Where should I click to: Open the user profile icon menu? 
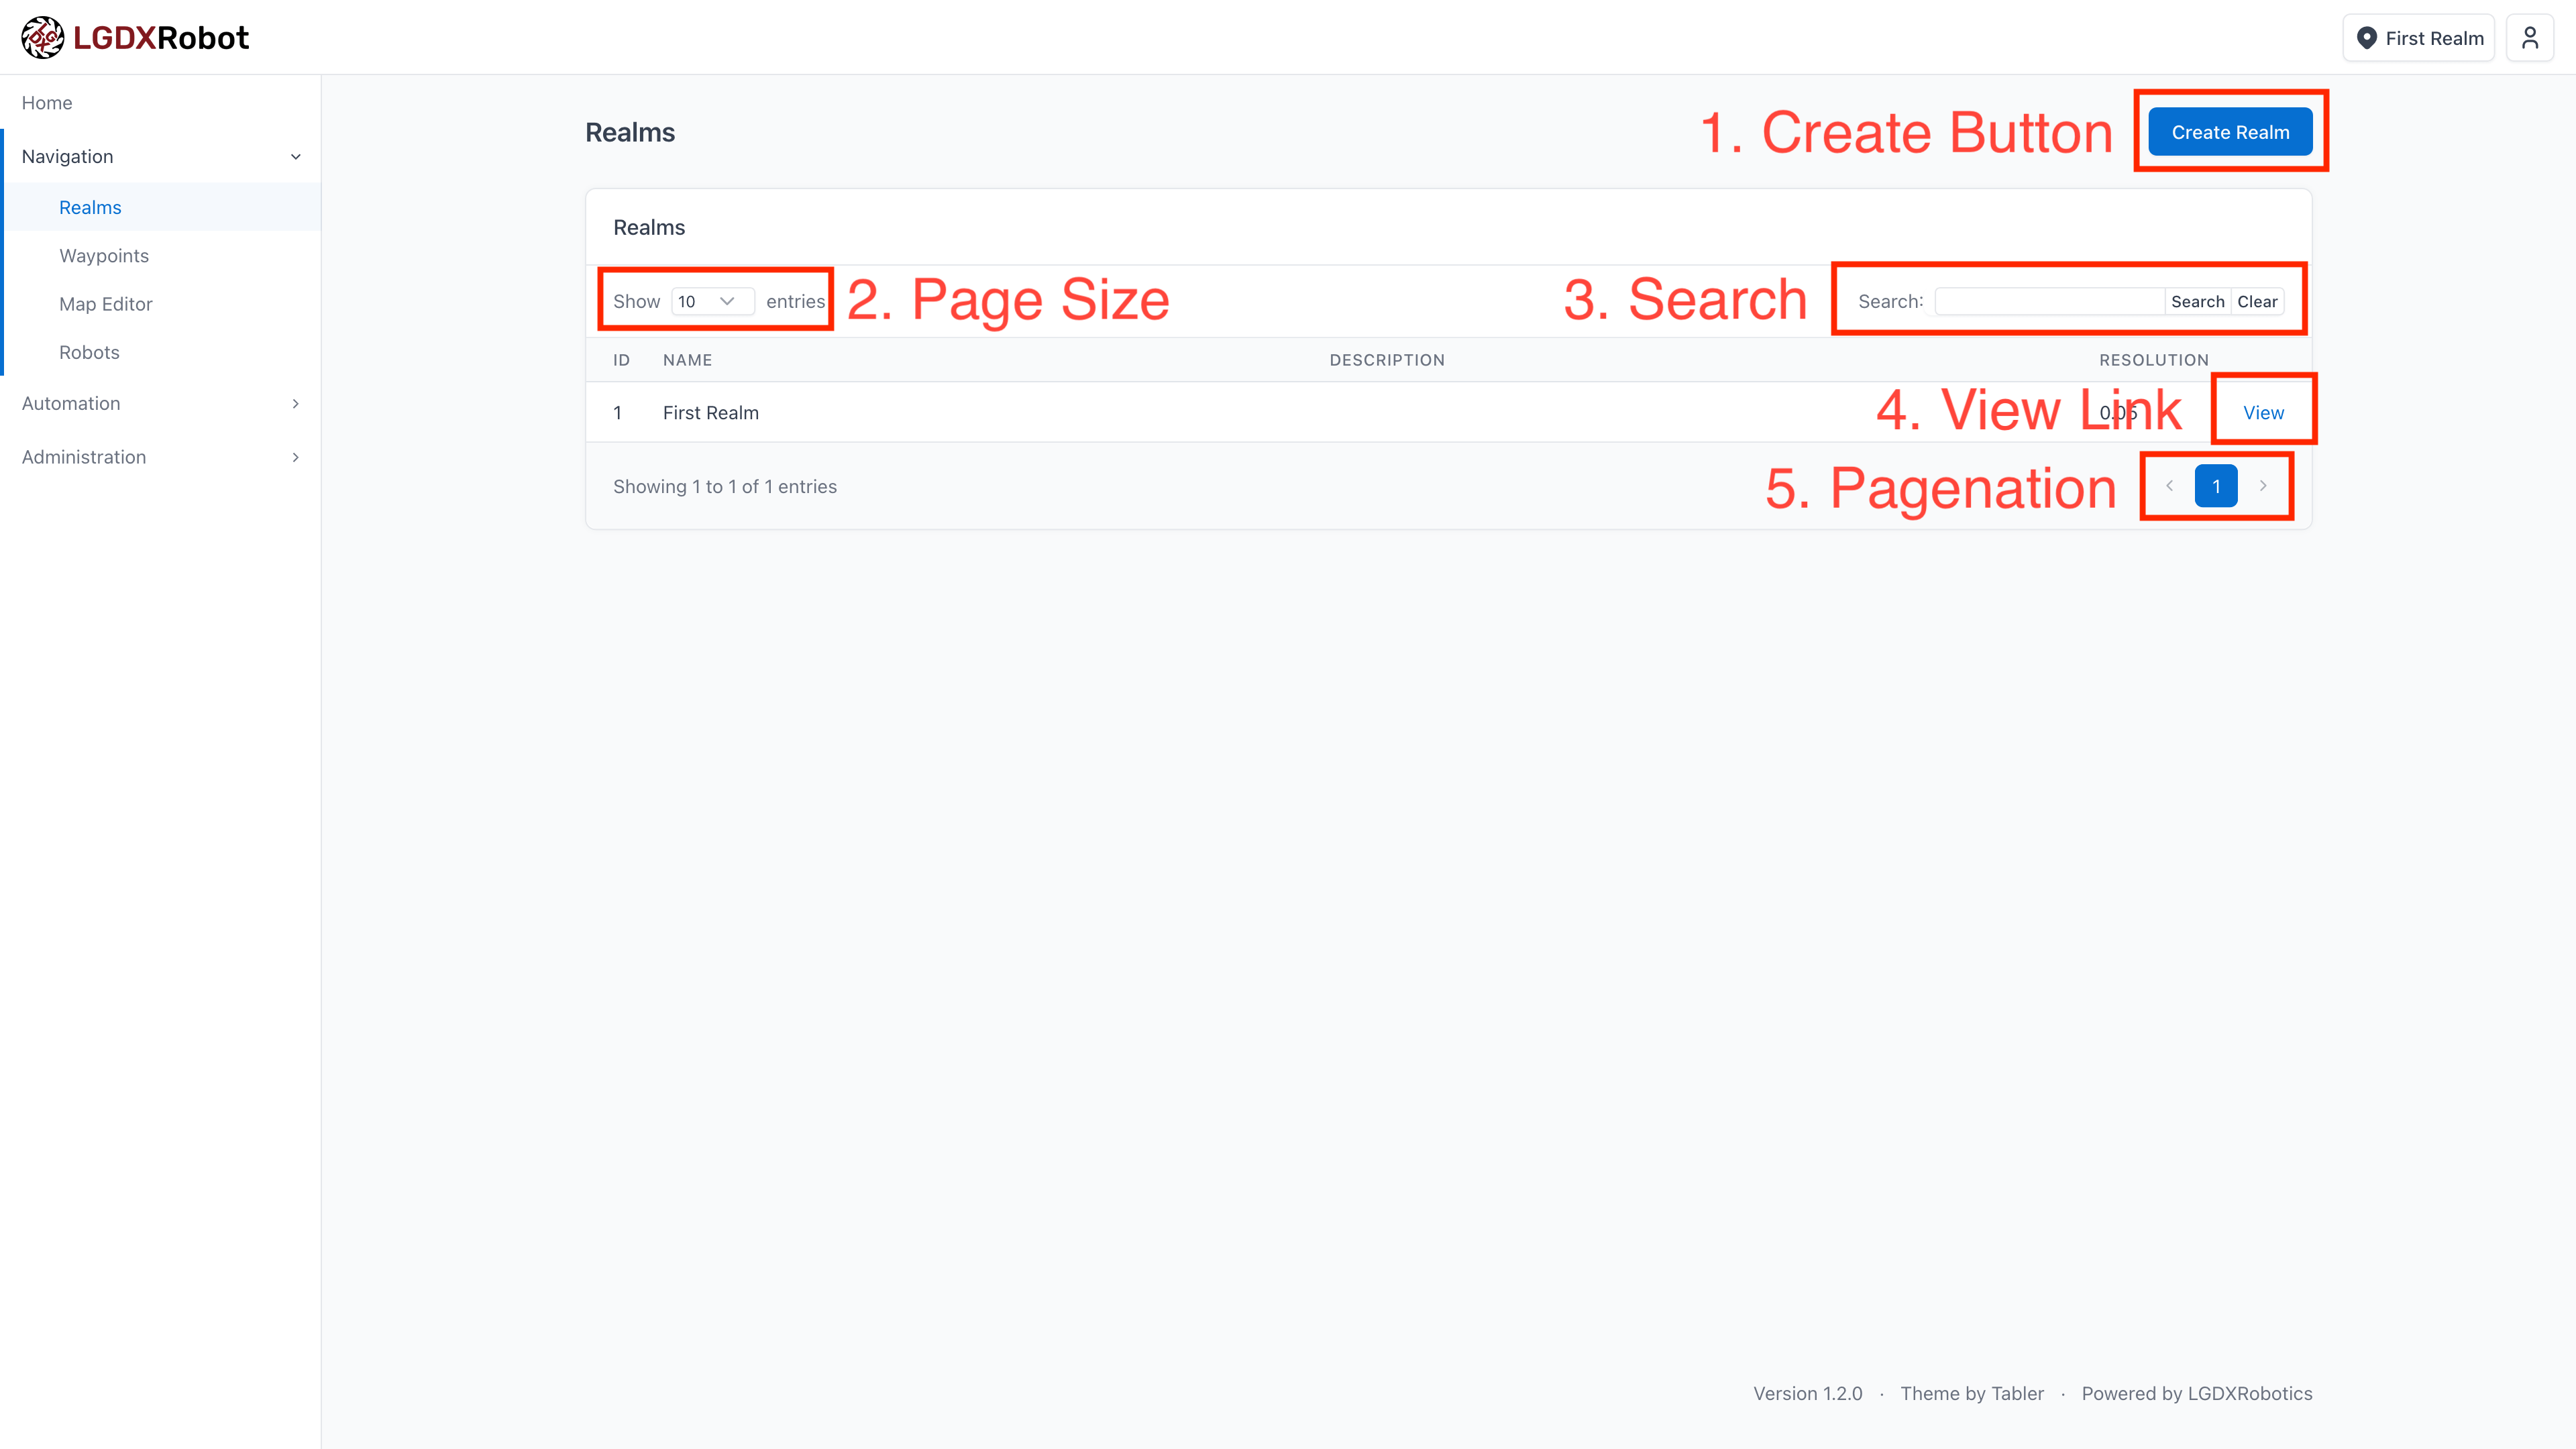[x=2529, y=38]
